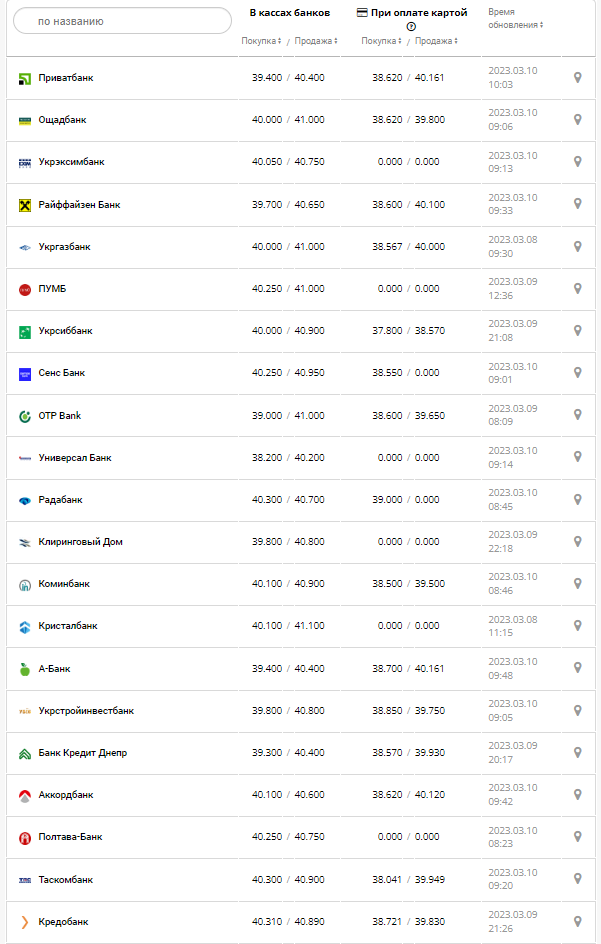Sort by card payment Продажа rate

(x=436, y=41)
